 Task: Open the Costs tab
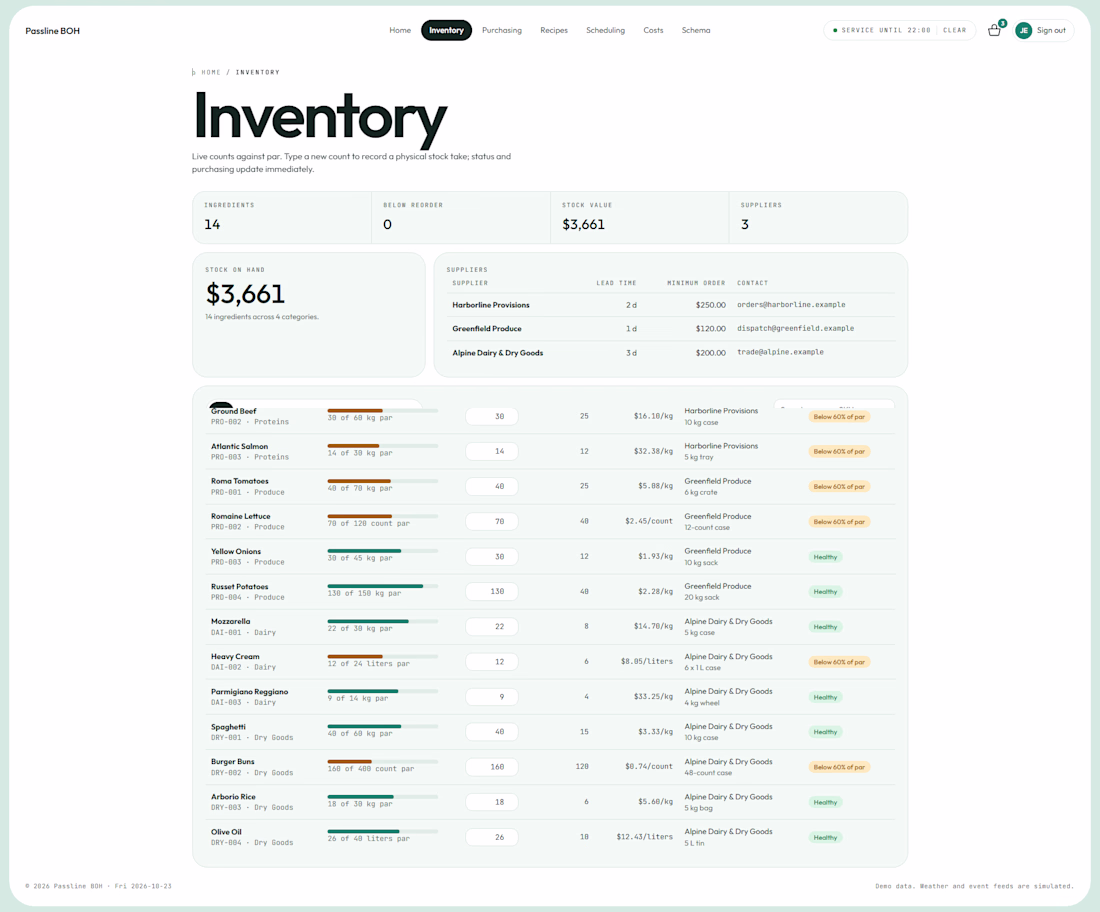(653, 30)
